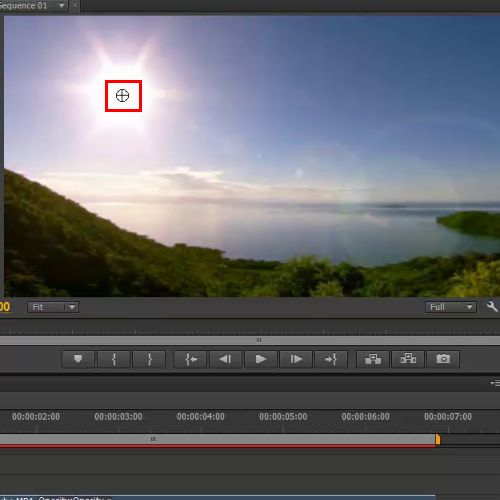
Task: Click the 00:00:06:00 ruler mark
Action: tap(366, 417)
